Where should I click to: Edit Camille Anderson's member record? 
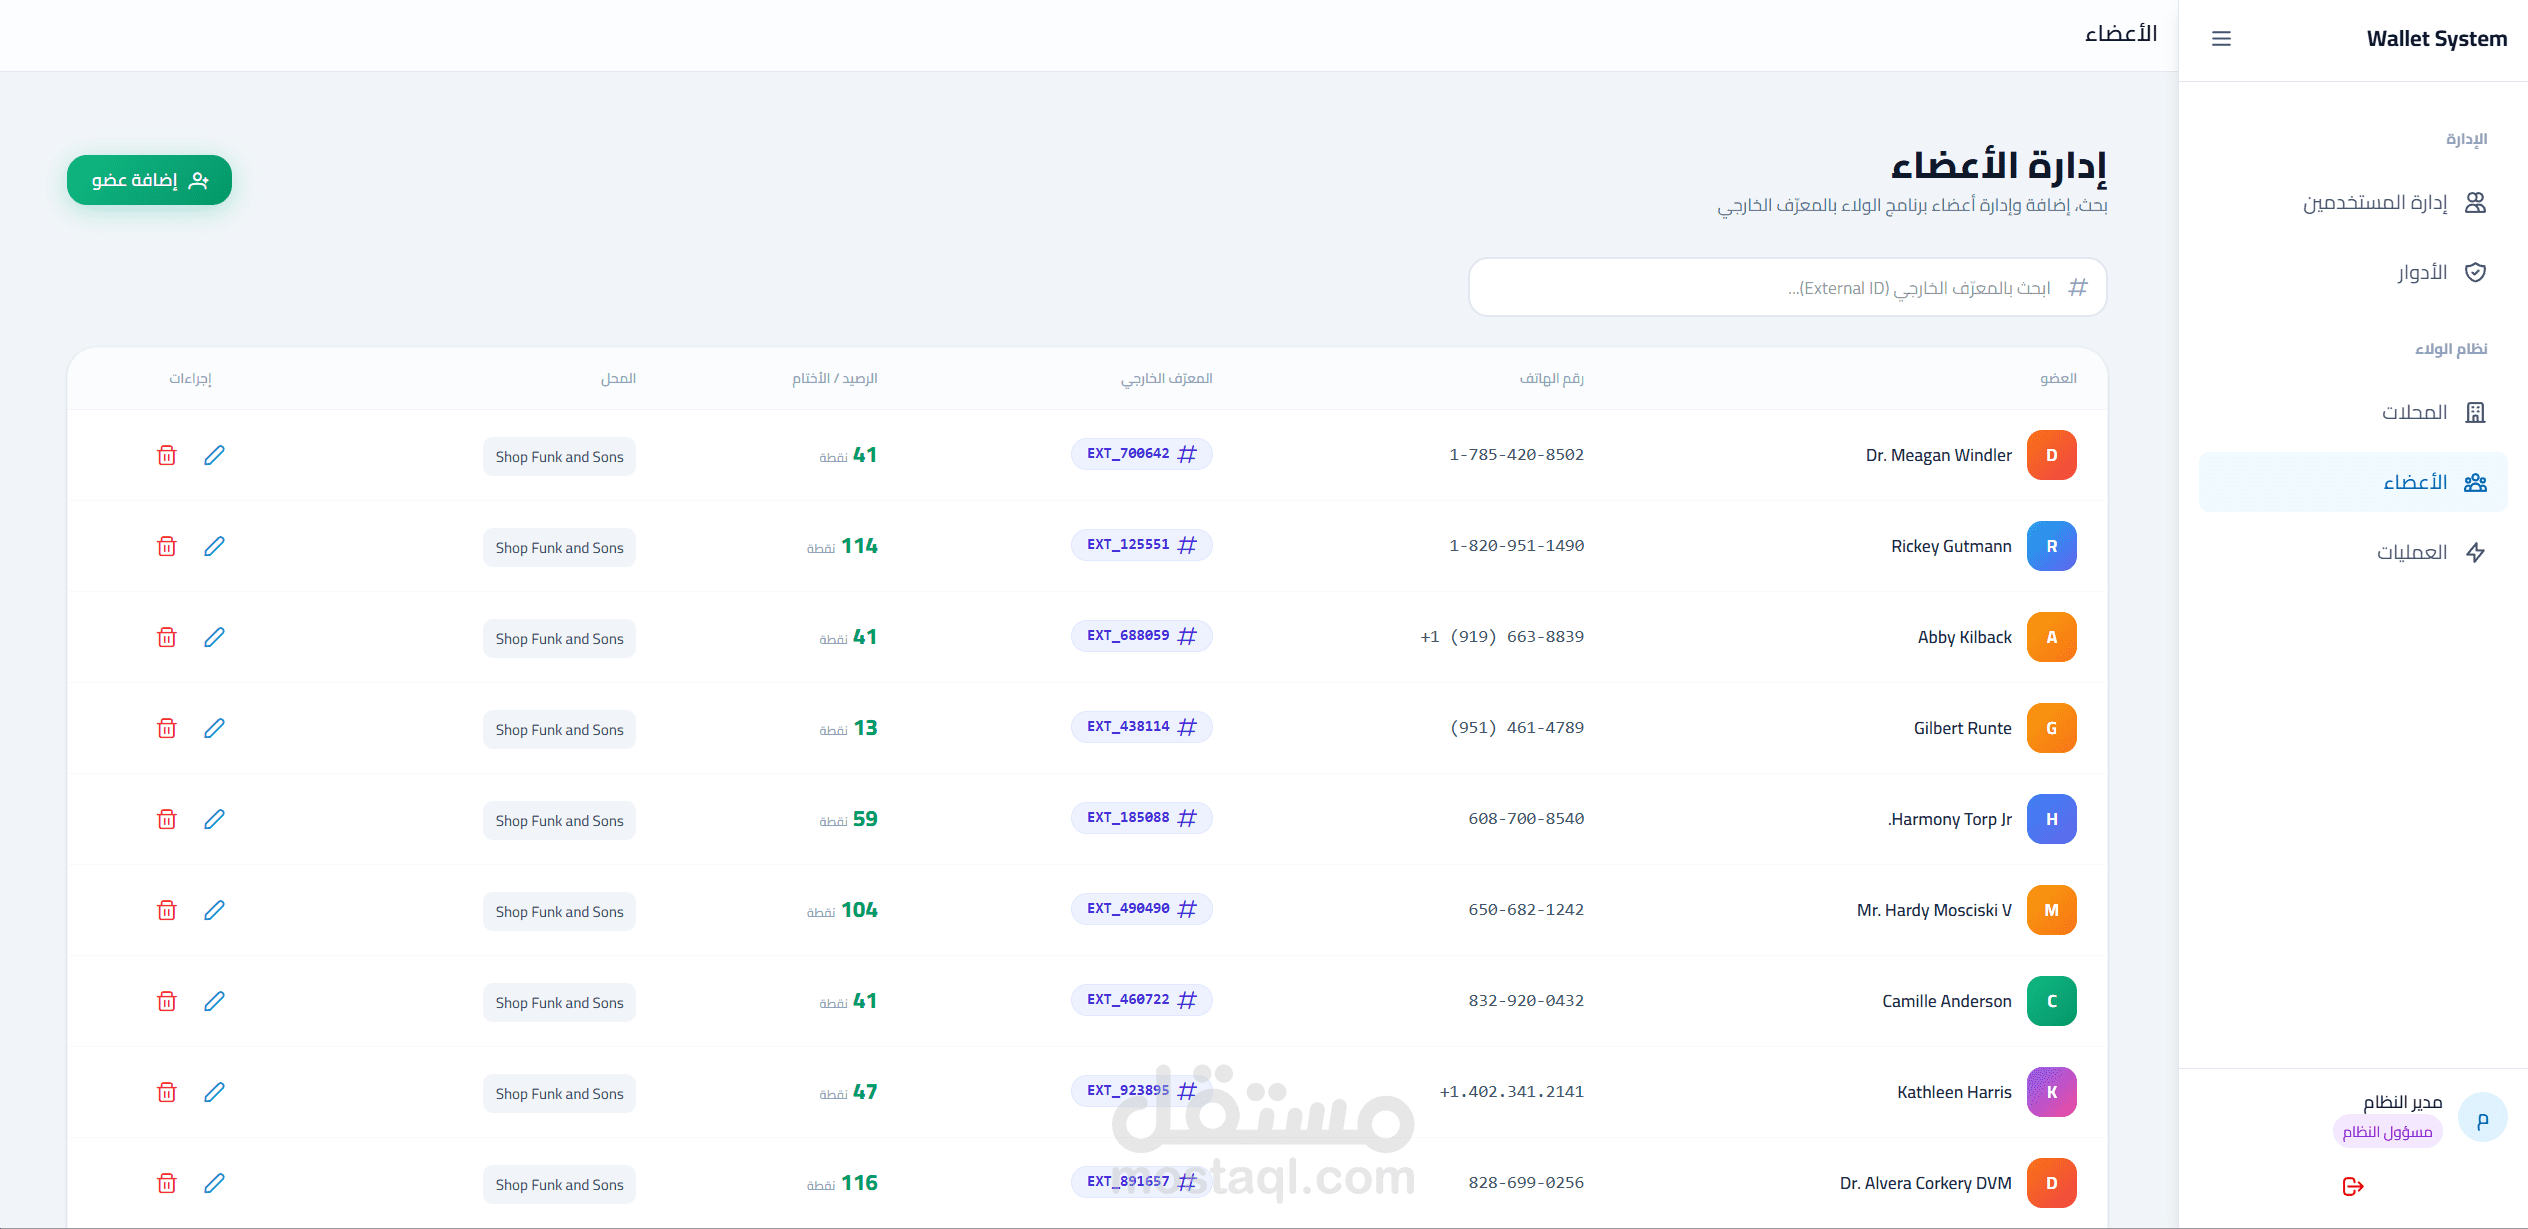pyautogui.click(x=214, y=1001)
